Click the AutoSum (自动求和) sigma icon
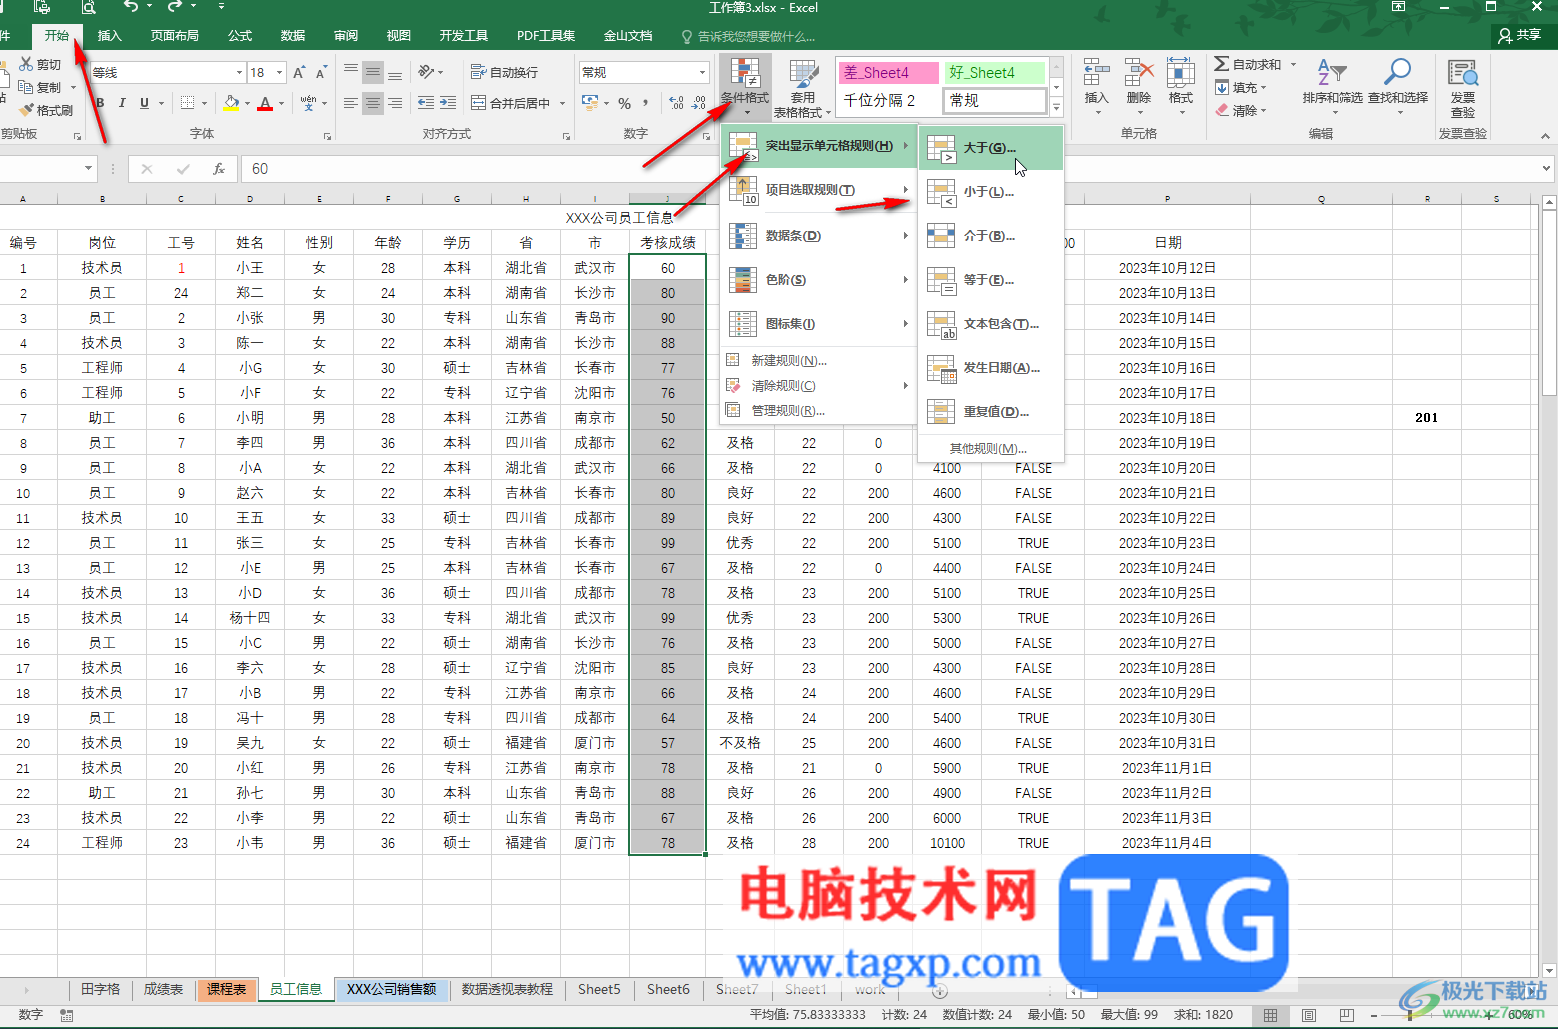Viewport: 1558px width, 1029px height. point(1222,64)
